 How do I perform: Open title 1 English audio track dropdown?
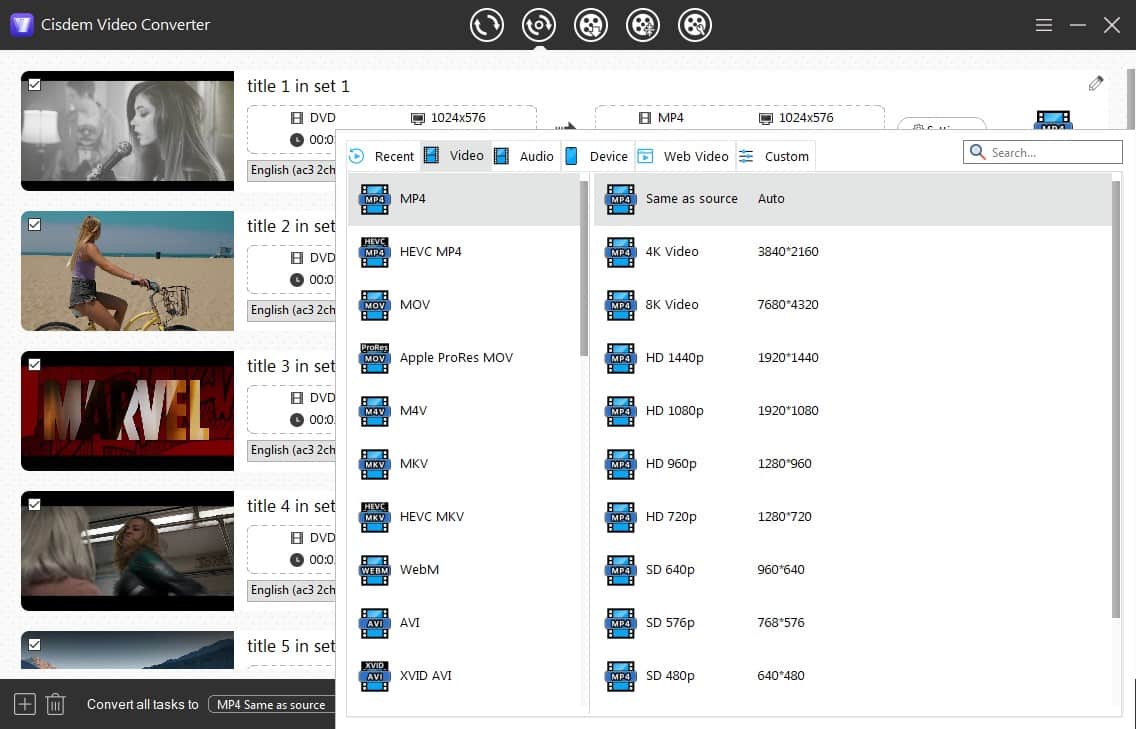(292, 170)
